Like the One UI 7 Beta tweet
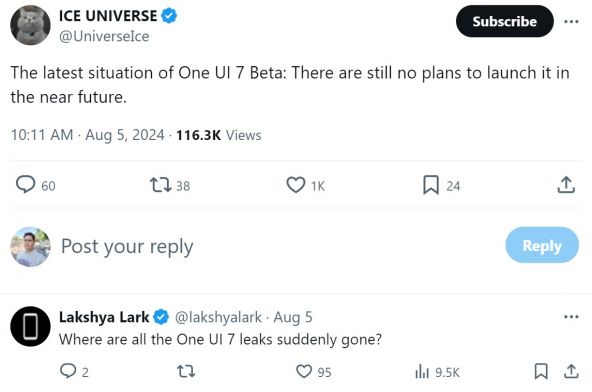The width and height of the screenshot is (592, 392). 296,185
